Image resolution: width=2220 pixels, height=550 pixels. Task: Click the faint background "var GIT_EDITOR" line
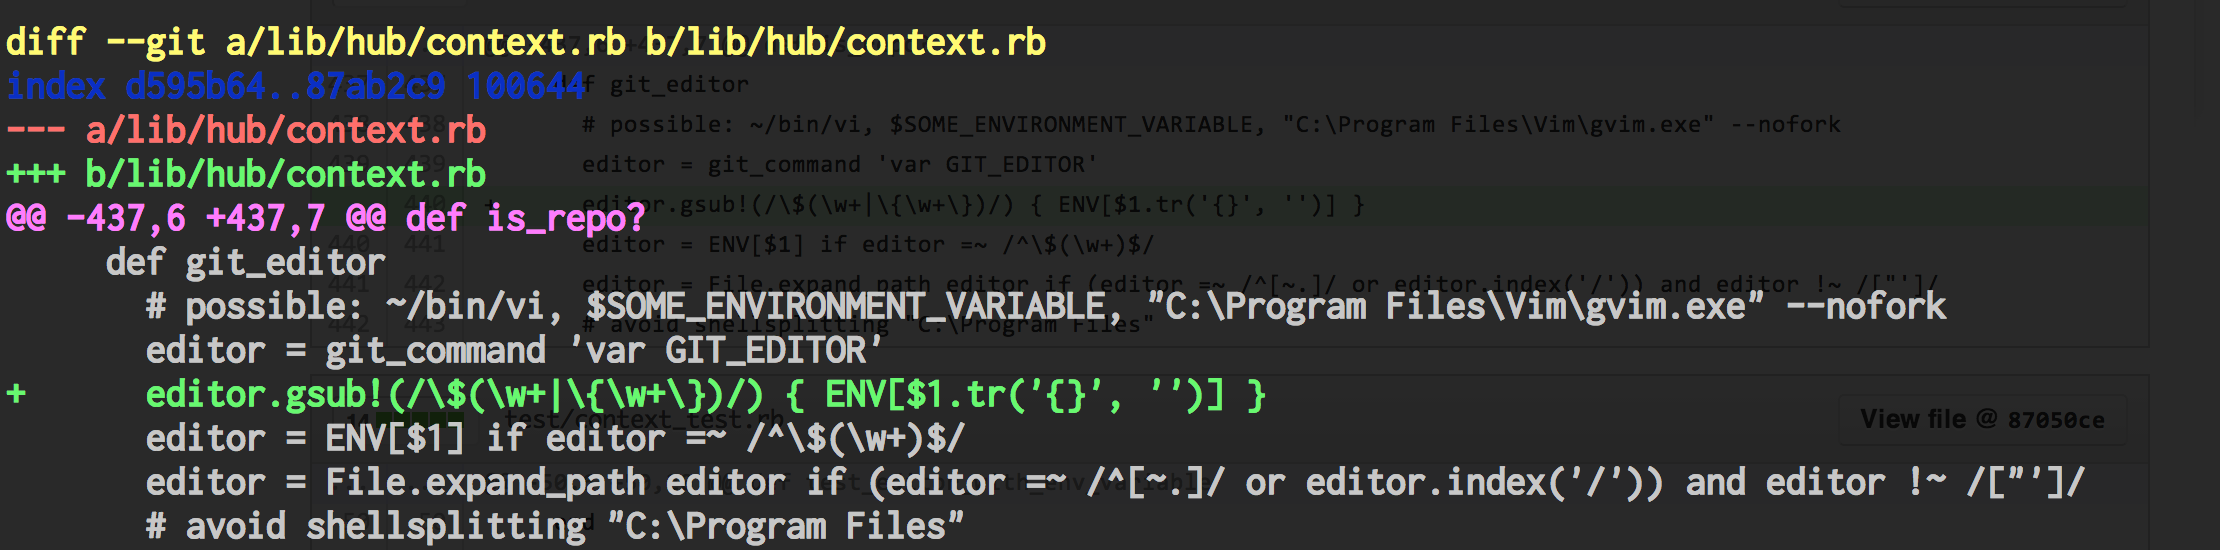[838, 165]
